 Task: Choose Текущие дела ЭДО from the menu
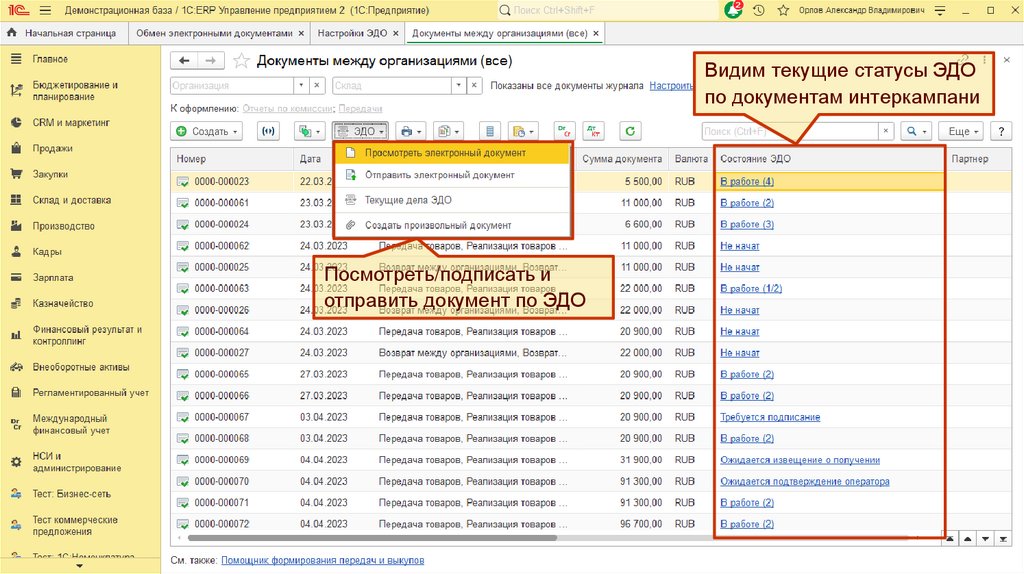point(408,200)
